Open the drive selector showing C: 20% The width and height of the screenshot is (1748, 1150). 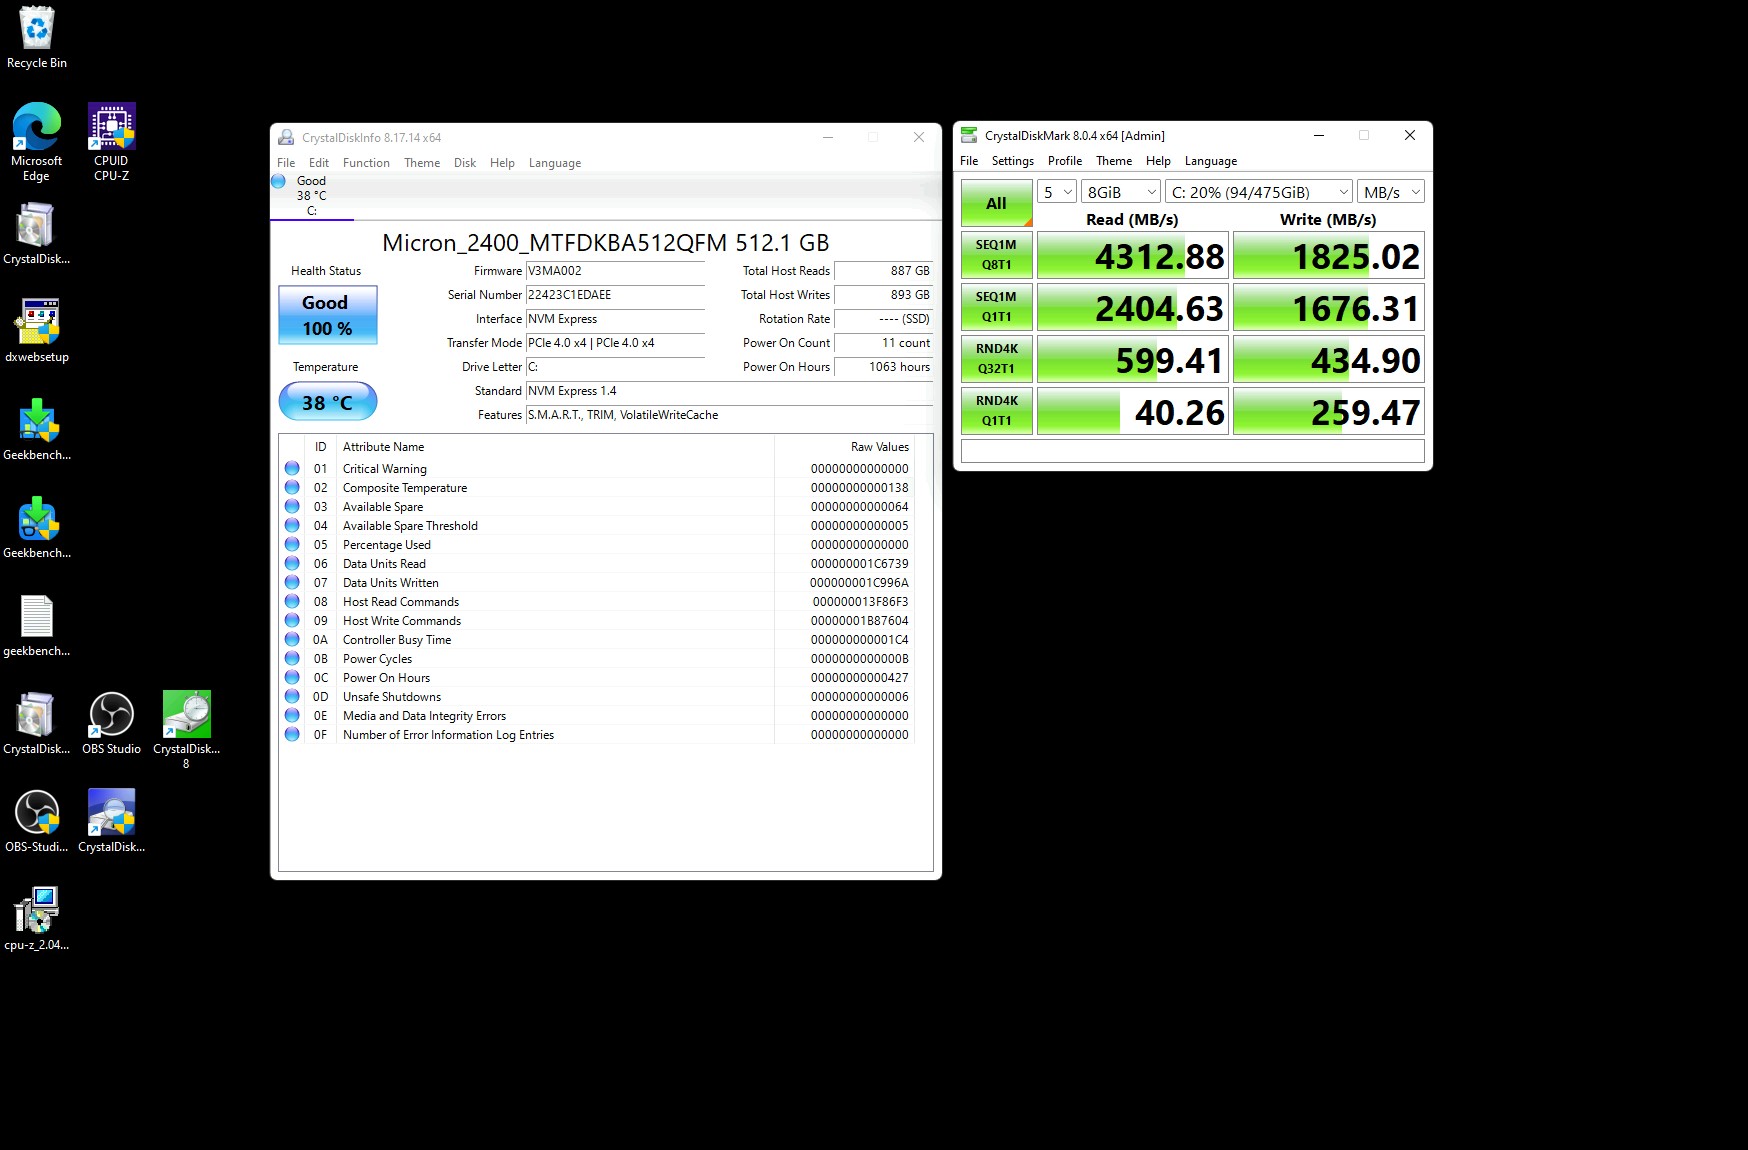click(1259, 192)
